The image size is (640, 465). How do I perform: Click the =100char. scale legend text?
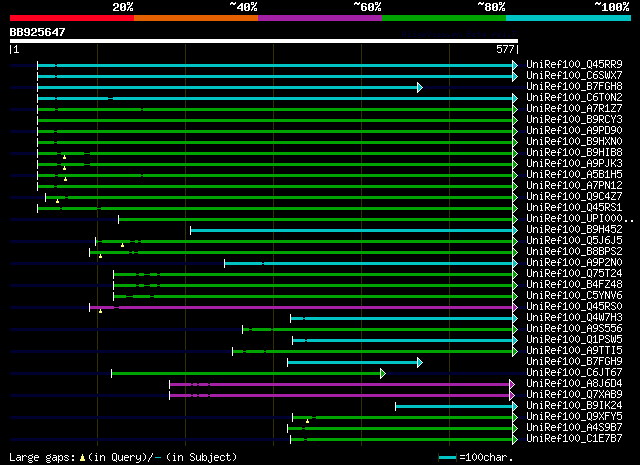(x=486, y=457)
